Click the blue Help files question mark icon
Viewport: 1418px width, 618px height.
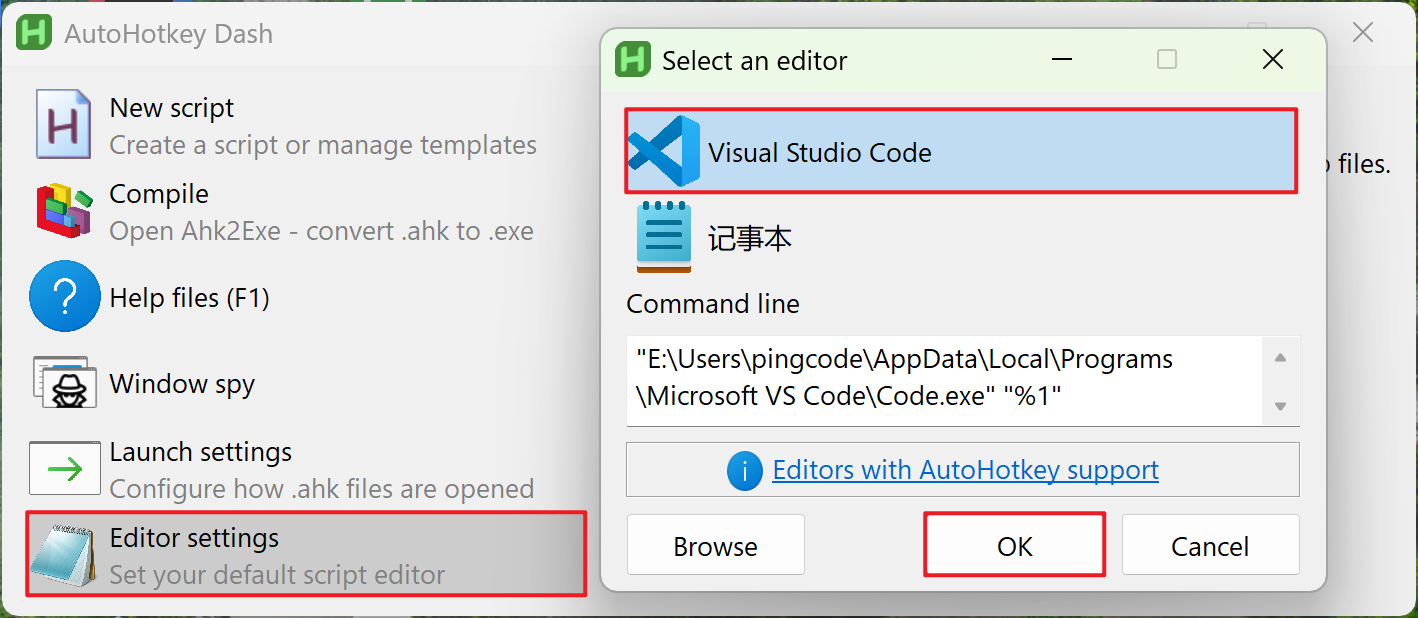click(65, 297)
